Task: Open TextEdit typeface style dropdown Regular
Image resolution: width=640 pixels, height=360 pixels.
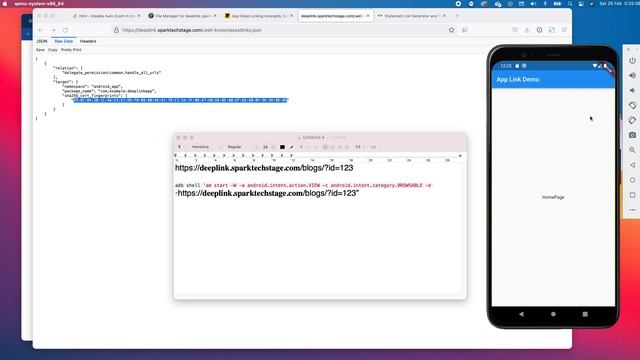Action: tap(242, 147)
